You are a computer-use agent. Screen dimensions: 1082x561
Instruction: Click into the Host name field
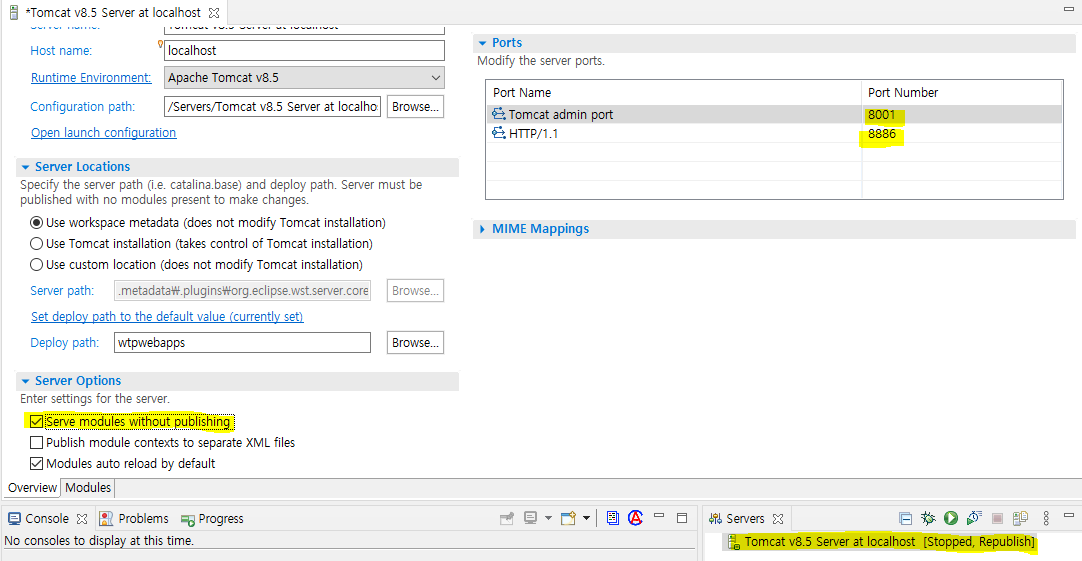(x=304, y=50)
